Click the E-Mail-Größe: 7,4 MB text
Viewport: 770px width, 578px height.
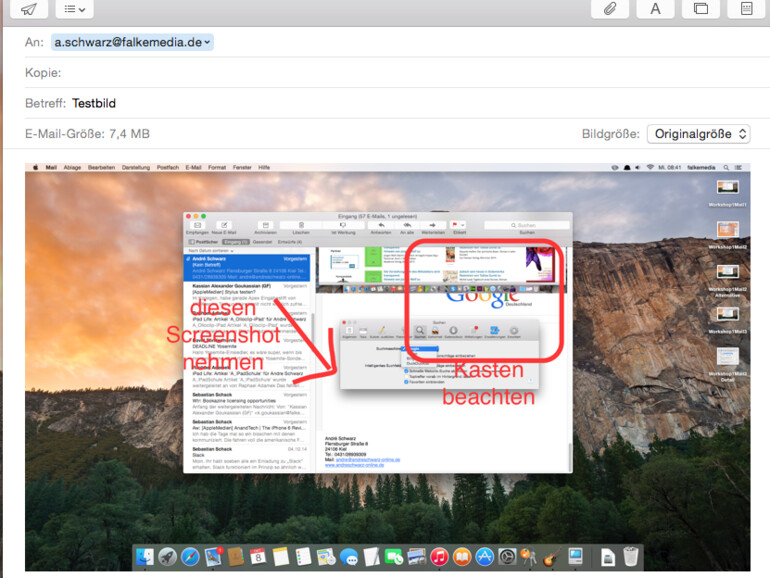click(87, 134)
